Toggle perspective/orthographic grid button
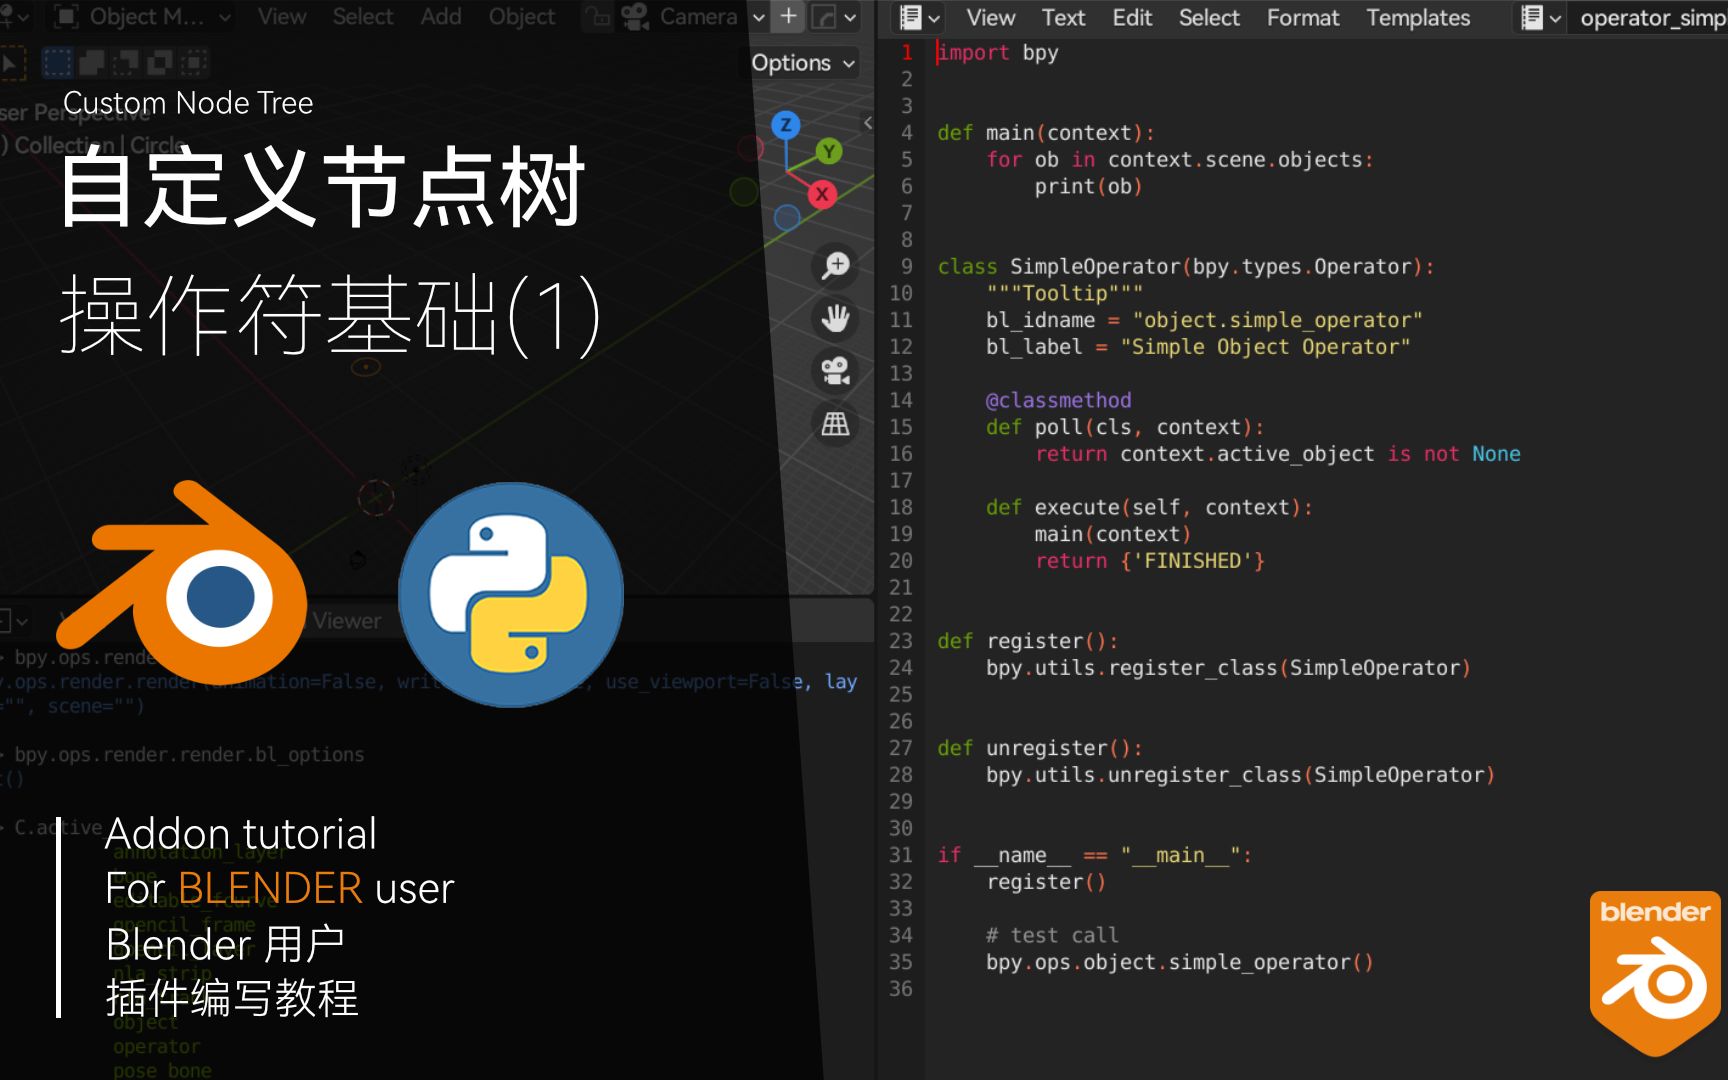 tap(835, 424)
